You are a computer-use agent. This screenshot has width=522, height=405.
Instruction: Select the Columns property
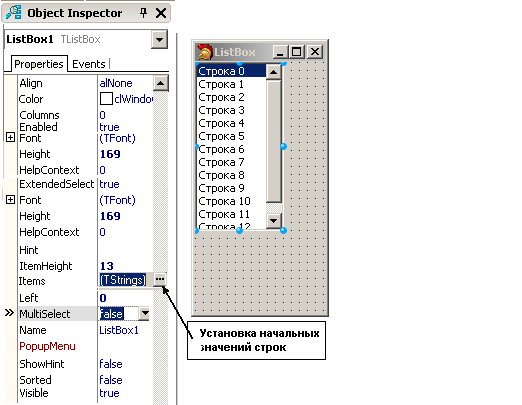[x=39, y=115]
